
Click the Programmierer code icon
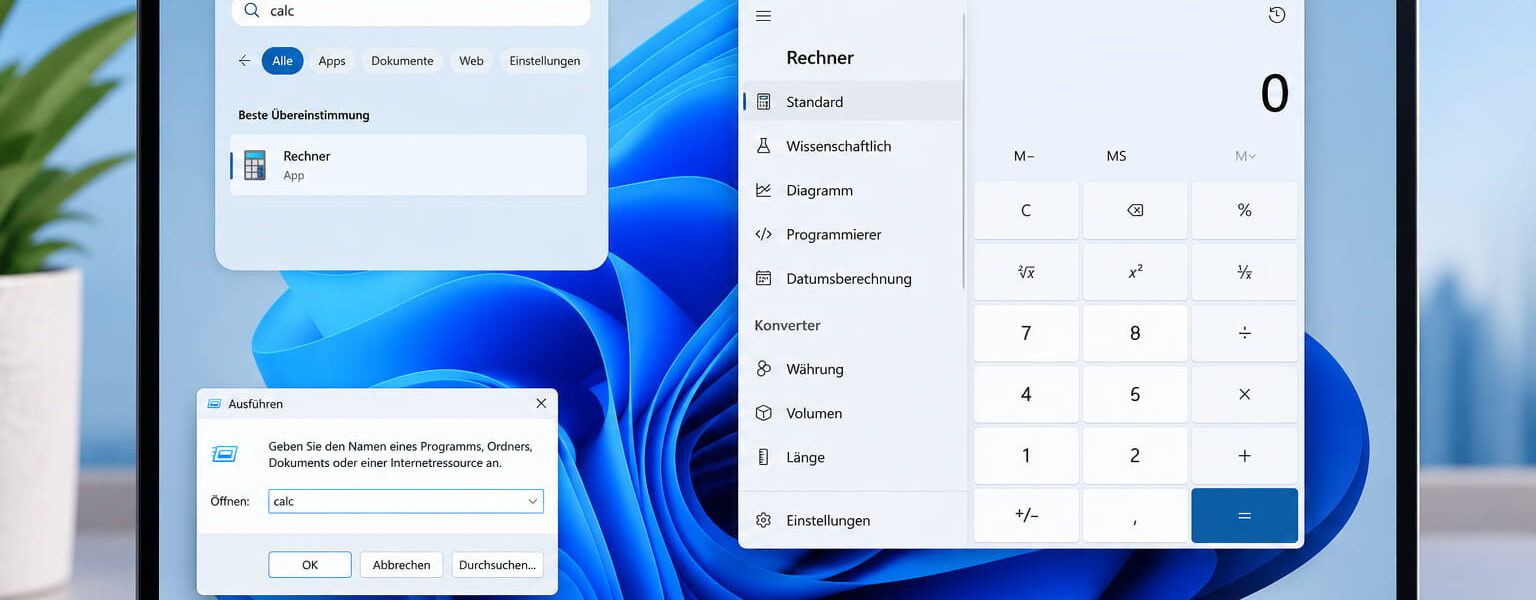point(764,234)
